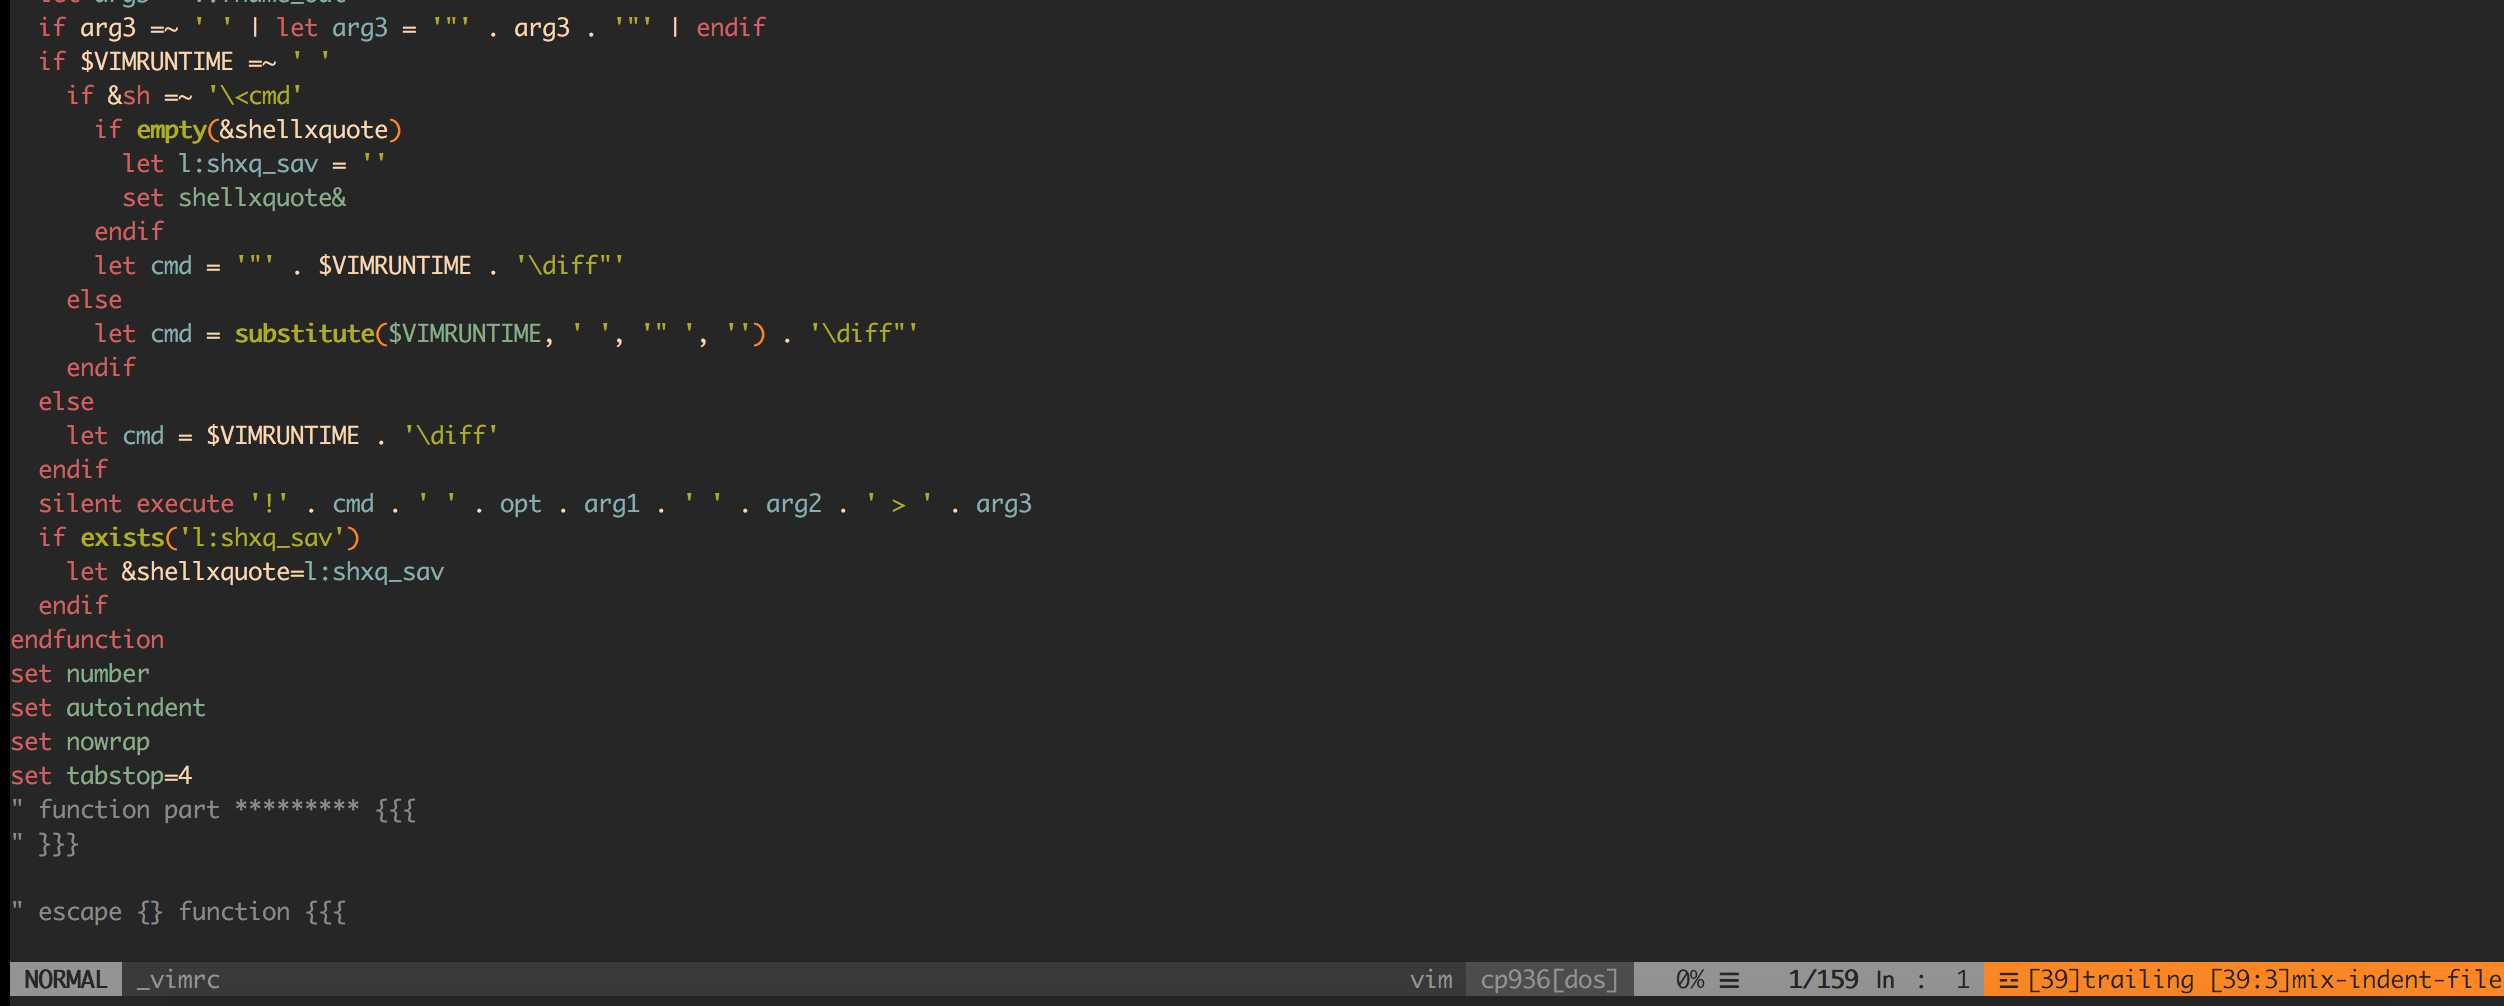Place cursor on 'endfunction' line
Viewport: 2504px width, 1006px height.
coord(88,639)
